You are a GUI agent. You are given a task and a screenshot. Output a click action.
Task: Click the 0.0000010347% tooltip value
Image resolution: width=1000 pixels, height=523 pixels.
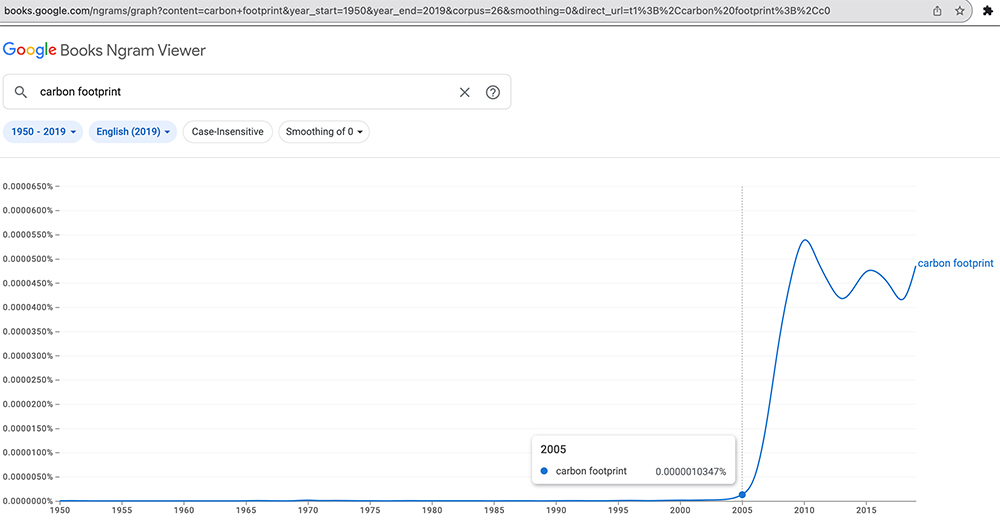pos(691,472)
